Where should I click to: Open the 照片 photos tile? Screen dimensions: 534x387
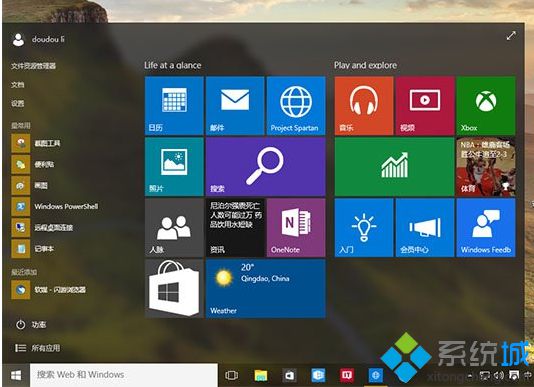tap(174, 167)
